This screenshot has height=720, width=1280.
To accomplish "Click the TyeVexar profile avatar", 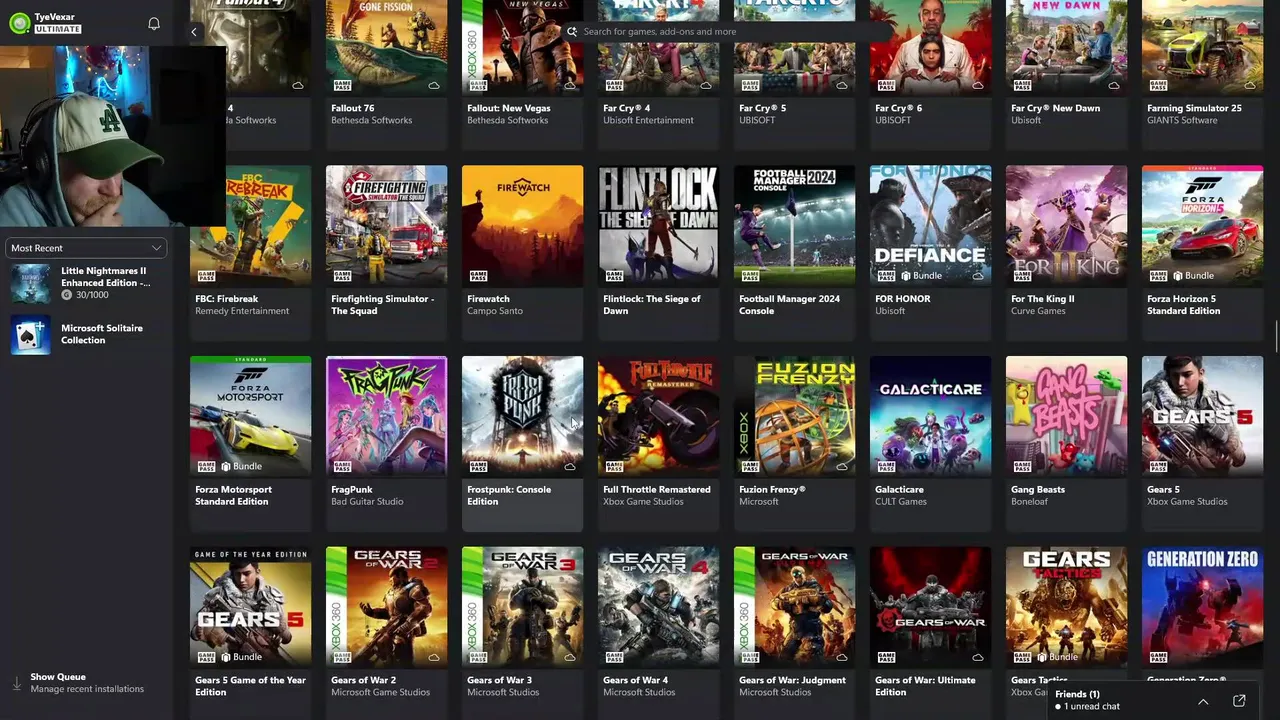I will click(x=19, y=24).
